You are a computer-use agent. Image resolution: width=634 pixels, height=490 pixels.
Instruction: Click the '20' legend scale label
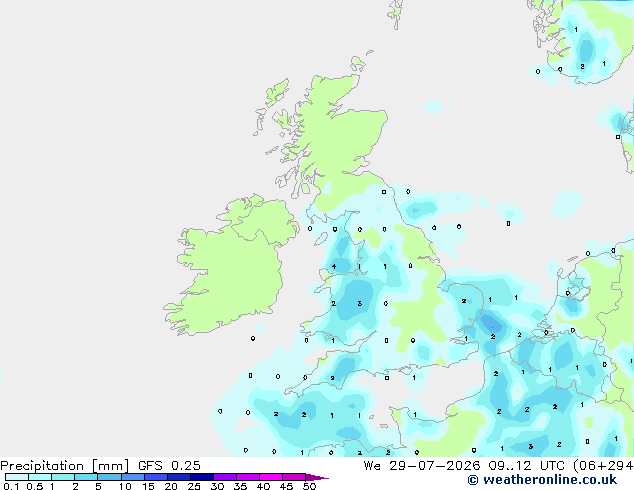(x=171, y=486)
